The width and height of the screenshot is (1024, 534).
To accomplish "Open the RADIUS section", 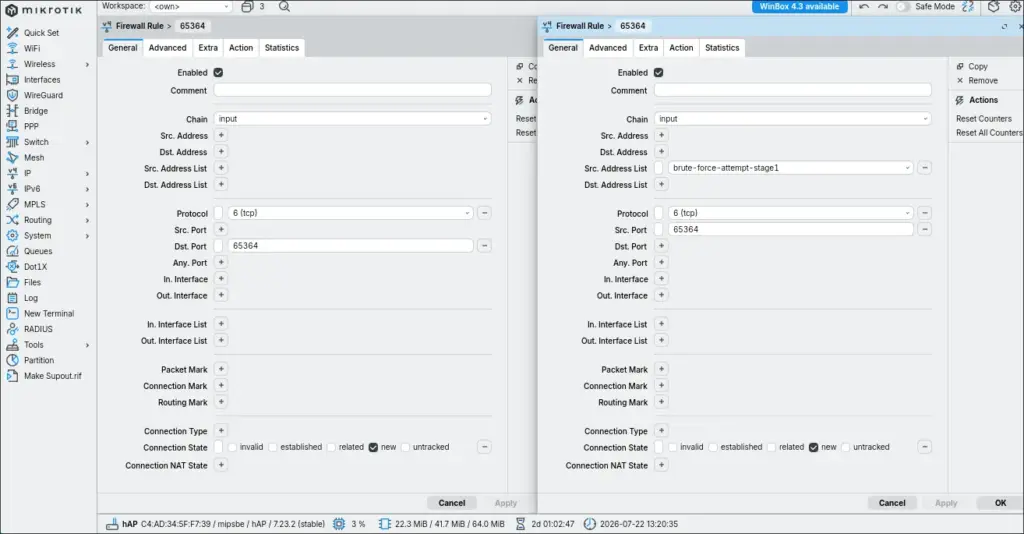I will [x=38, y=329].
